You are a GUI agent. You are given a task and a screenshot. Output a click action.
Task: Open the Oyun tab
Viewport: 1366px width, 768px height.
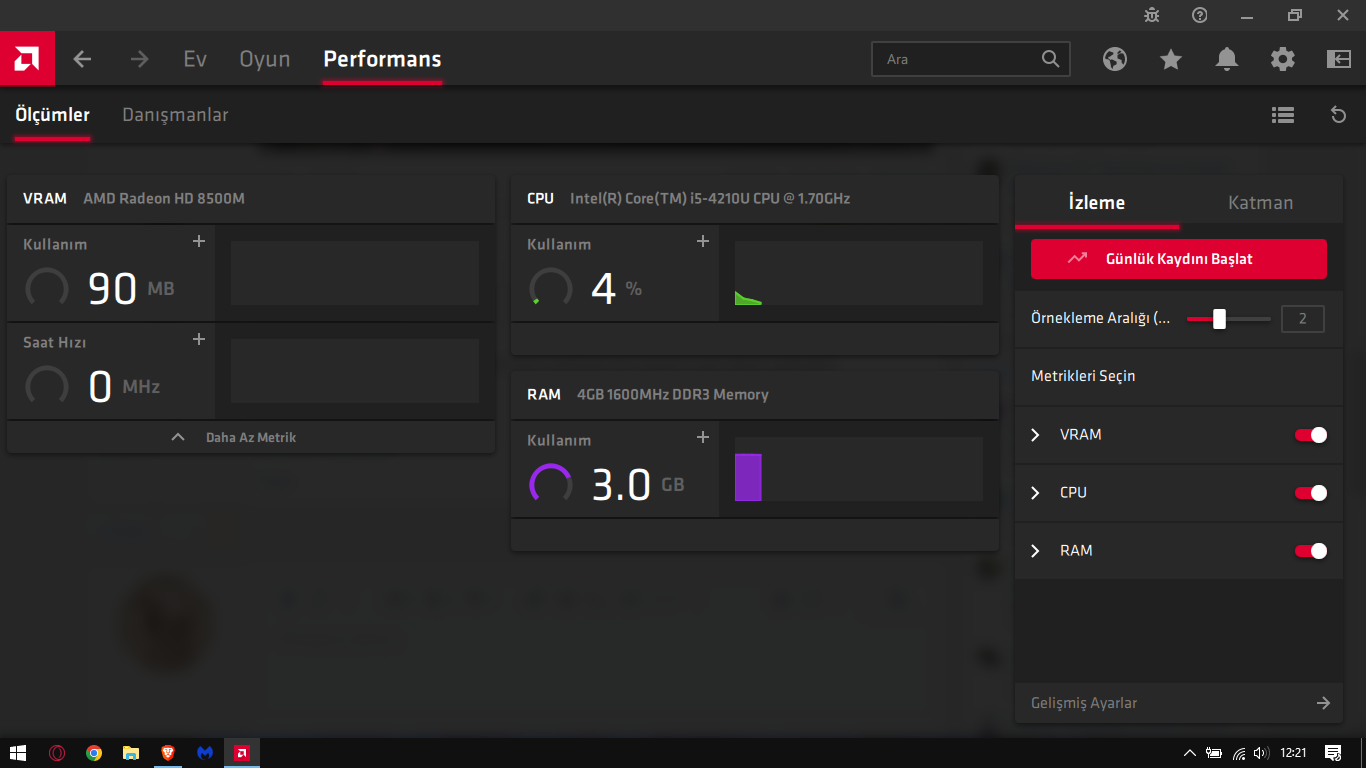pos(265,59)
